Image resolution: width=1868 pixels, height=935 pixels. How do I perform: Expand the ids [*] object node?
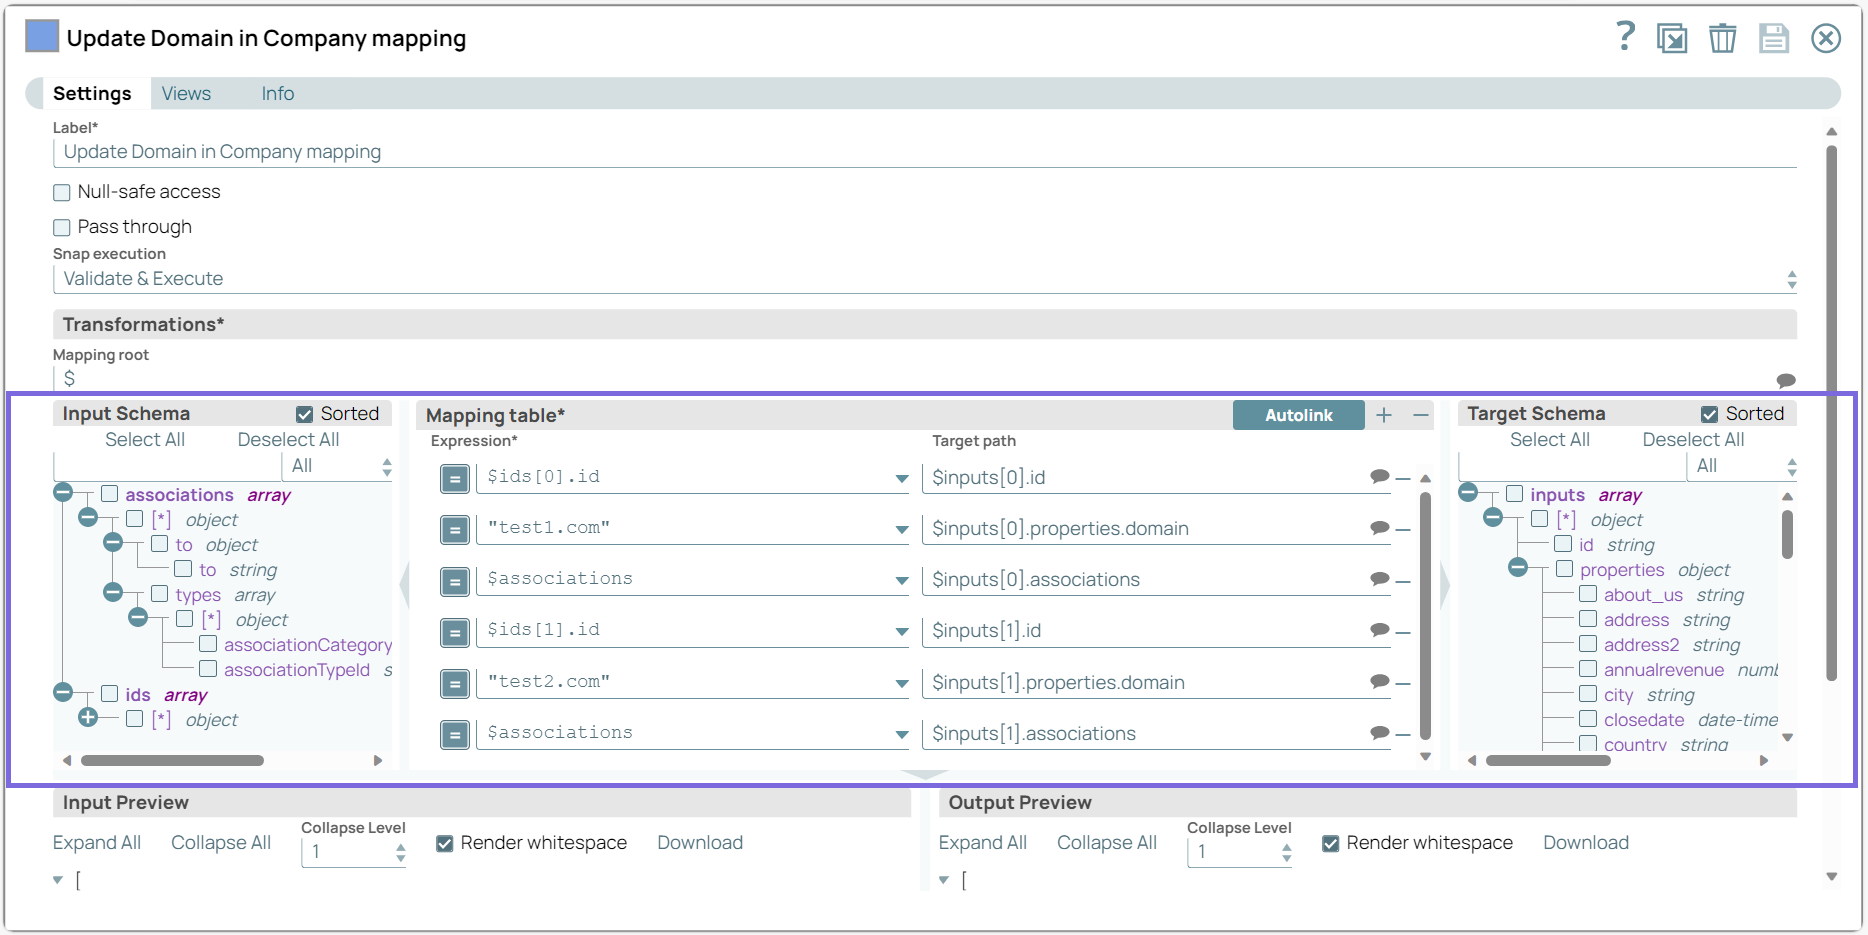(88, 717)
